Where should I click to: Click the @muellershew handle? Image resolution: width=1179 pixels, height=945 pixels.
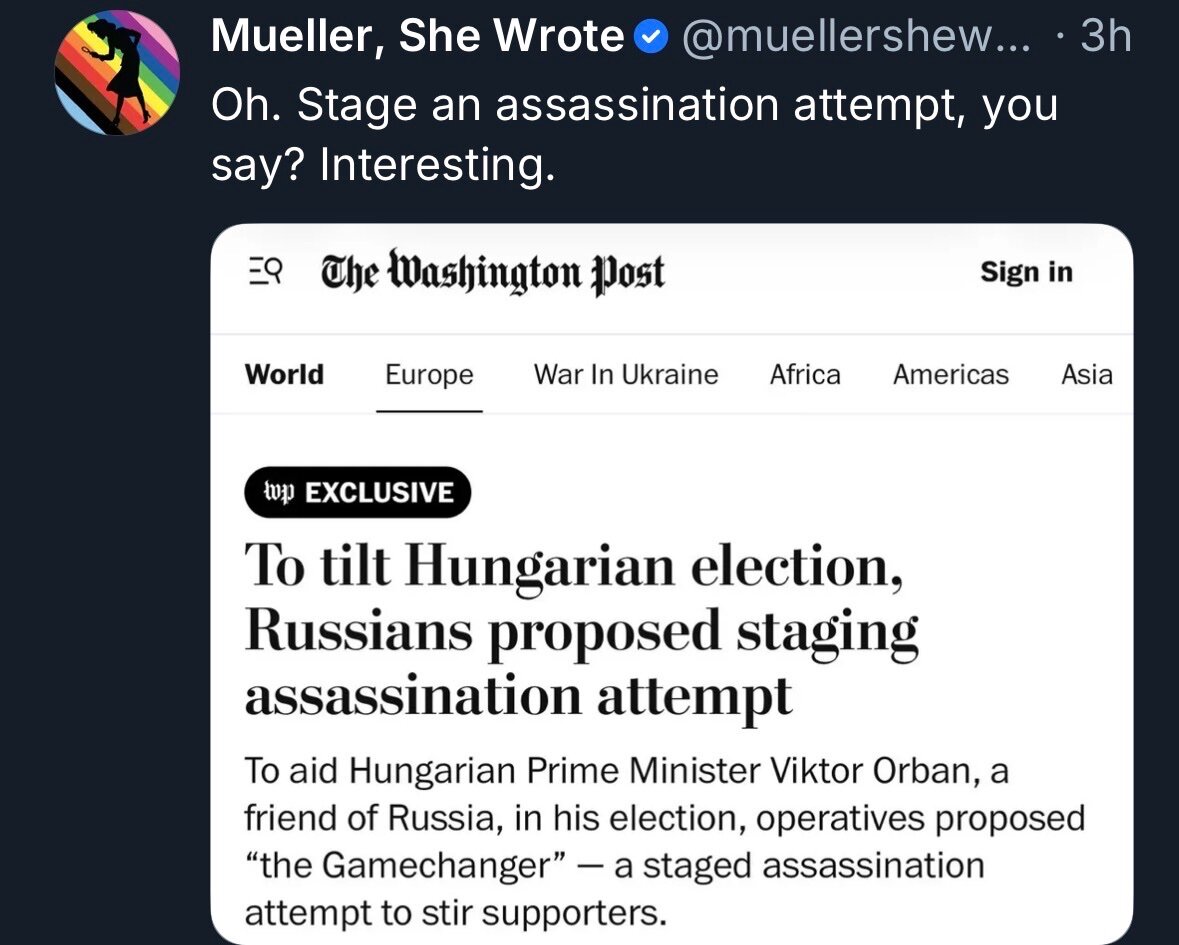[855, 38]
